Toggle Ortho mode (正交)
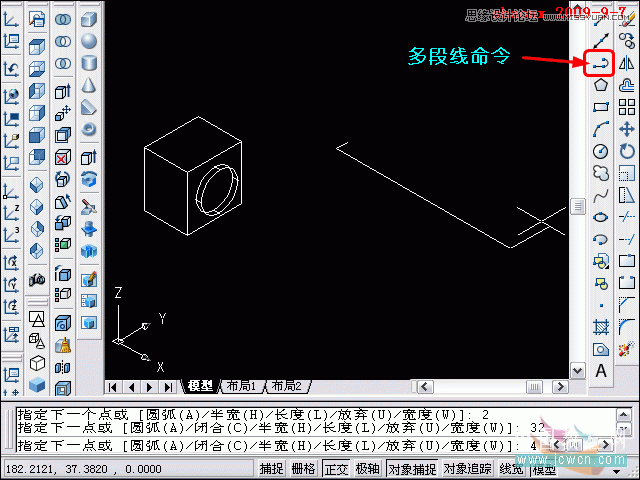640x480 pixels. click(335, 468)
